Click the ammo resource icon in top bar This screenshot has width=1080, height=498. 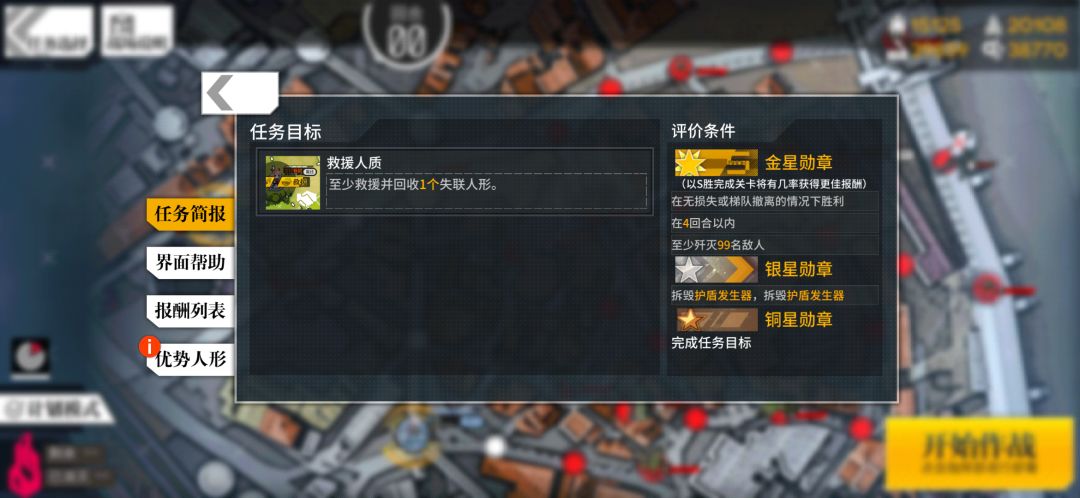click(992, 26)
